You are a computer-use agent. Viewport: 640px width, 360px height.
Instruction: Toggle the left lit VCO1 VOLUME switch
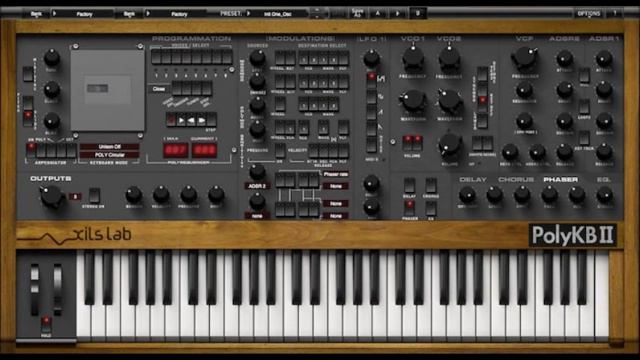pyautogui.click(x=407, y=143)
